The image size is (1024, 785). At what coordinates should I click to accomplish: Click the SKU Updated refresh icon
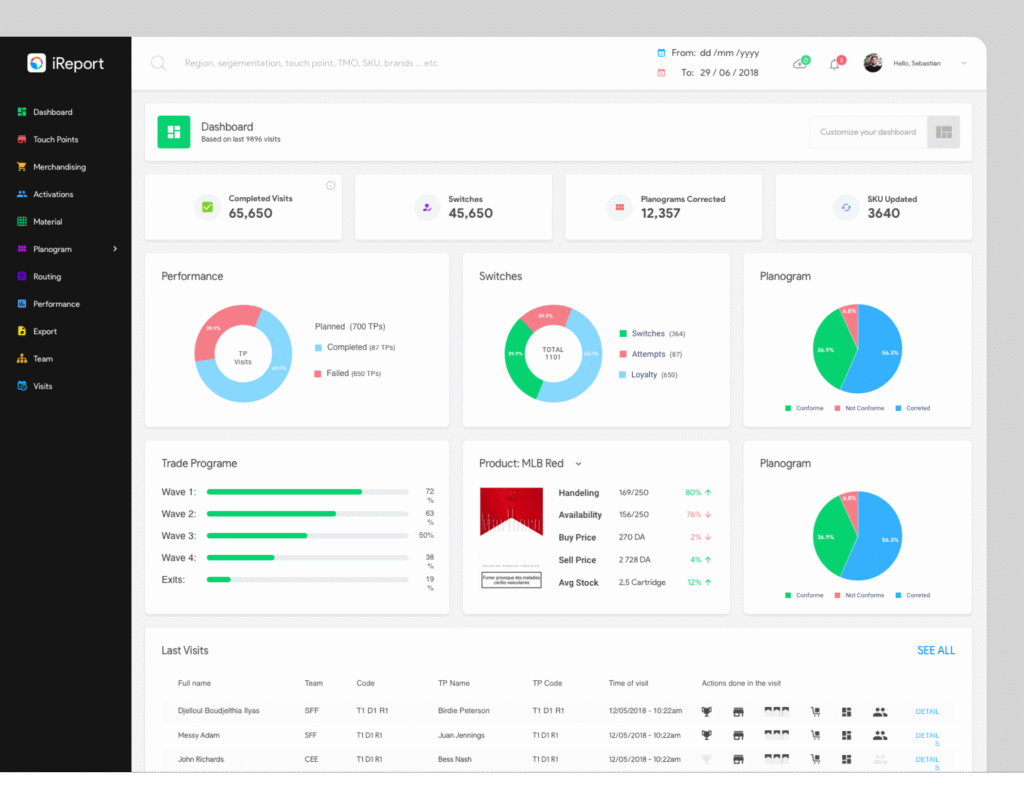click(x=846, y=207)
